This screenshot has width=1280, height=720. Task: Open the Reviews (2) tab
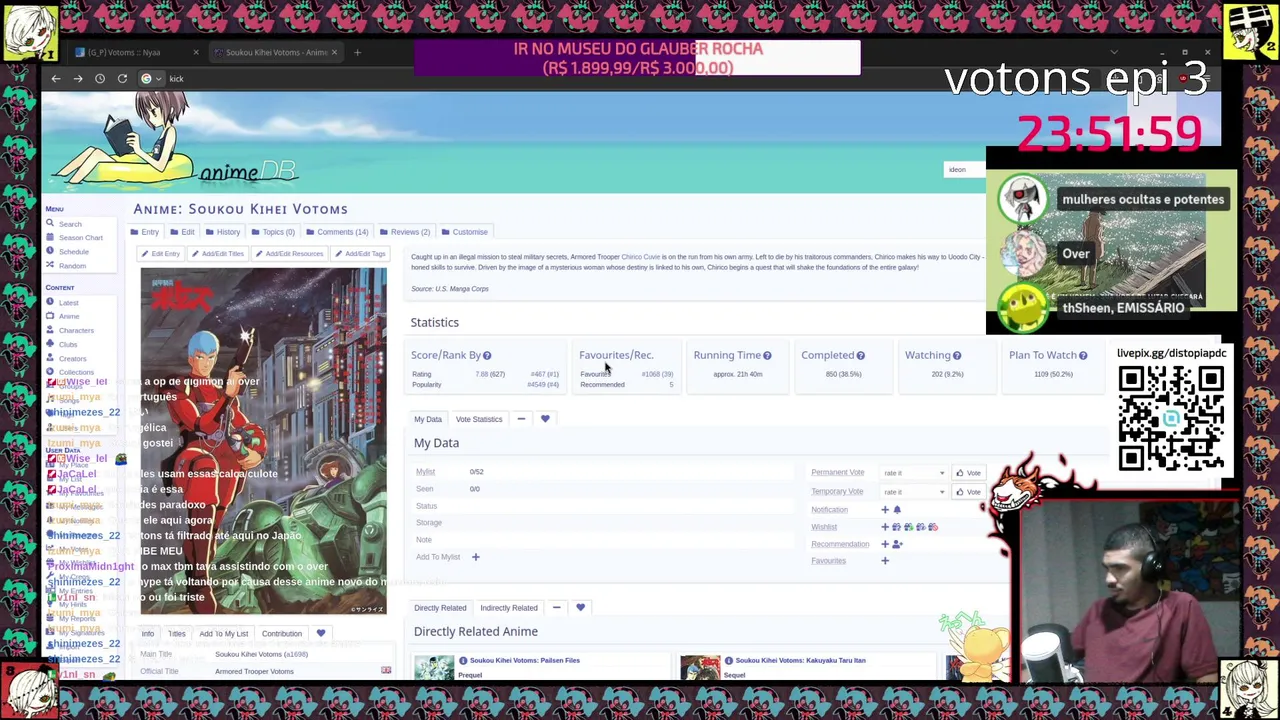[404, 232]
